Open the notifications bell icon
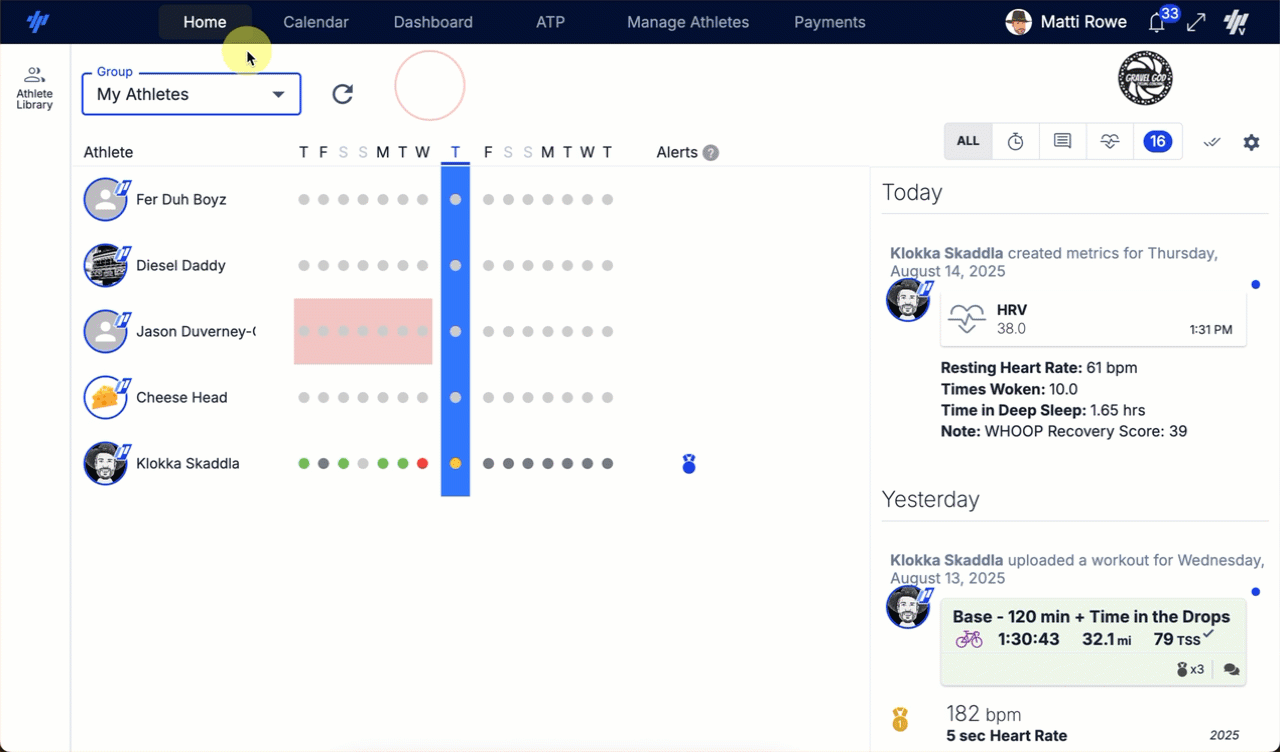Screen dimensions: 1280x752 pyautogui.click(x=1157, y=22)
